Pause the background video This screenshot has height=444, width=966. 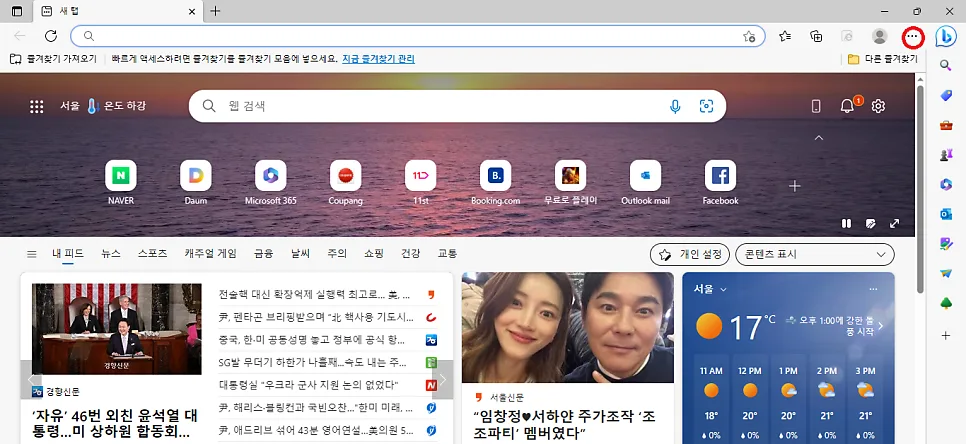pyautogui.click(x=846, y=224)
